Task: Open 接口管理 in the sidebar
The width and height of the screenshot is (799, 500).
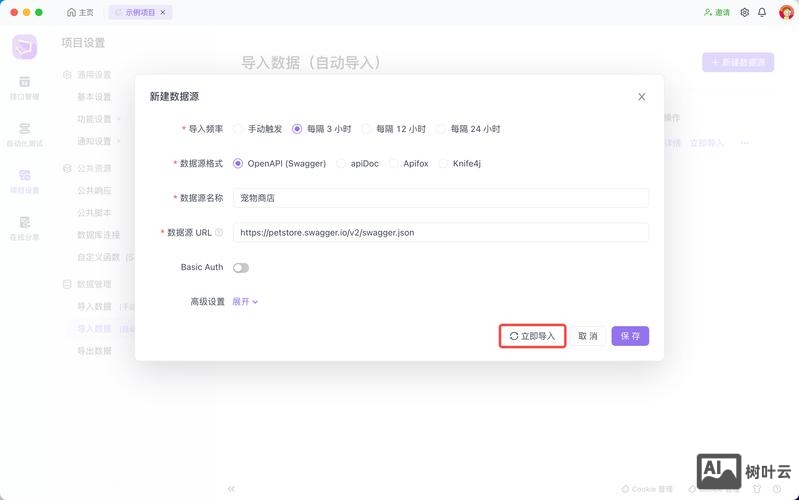Action: pyautogui.click(x=24, y=88)
